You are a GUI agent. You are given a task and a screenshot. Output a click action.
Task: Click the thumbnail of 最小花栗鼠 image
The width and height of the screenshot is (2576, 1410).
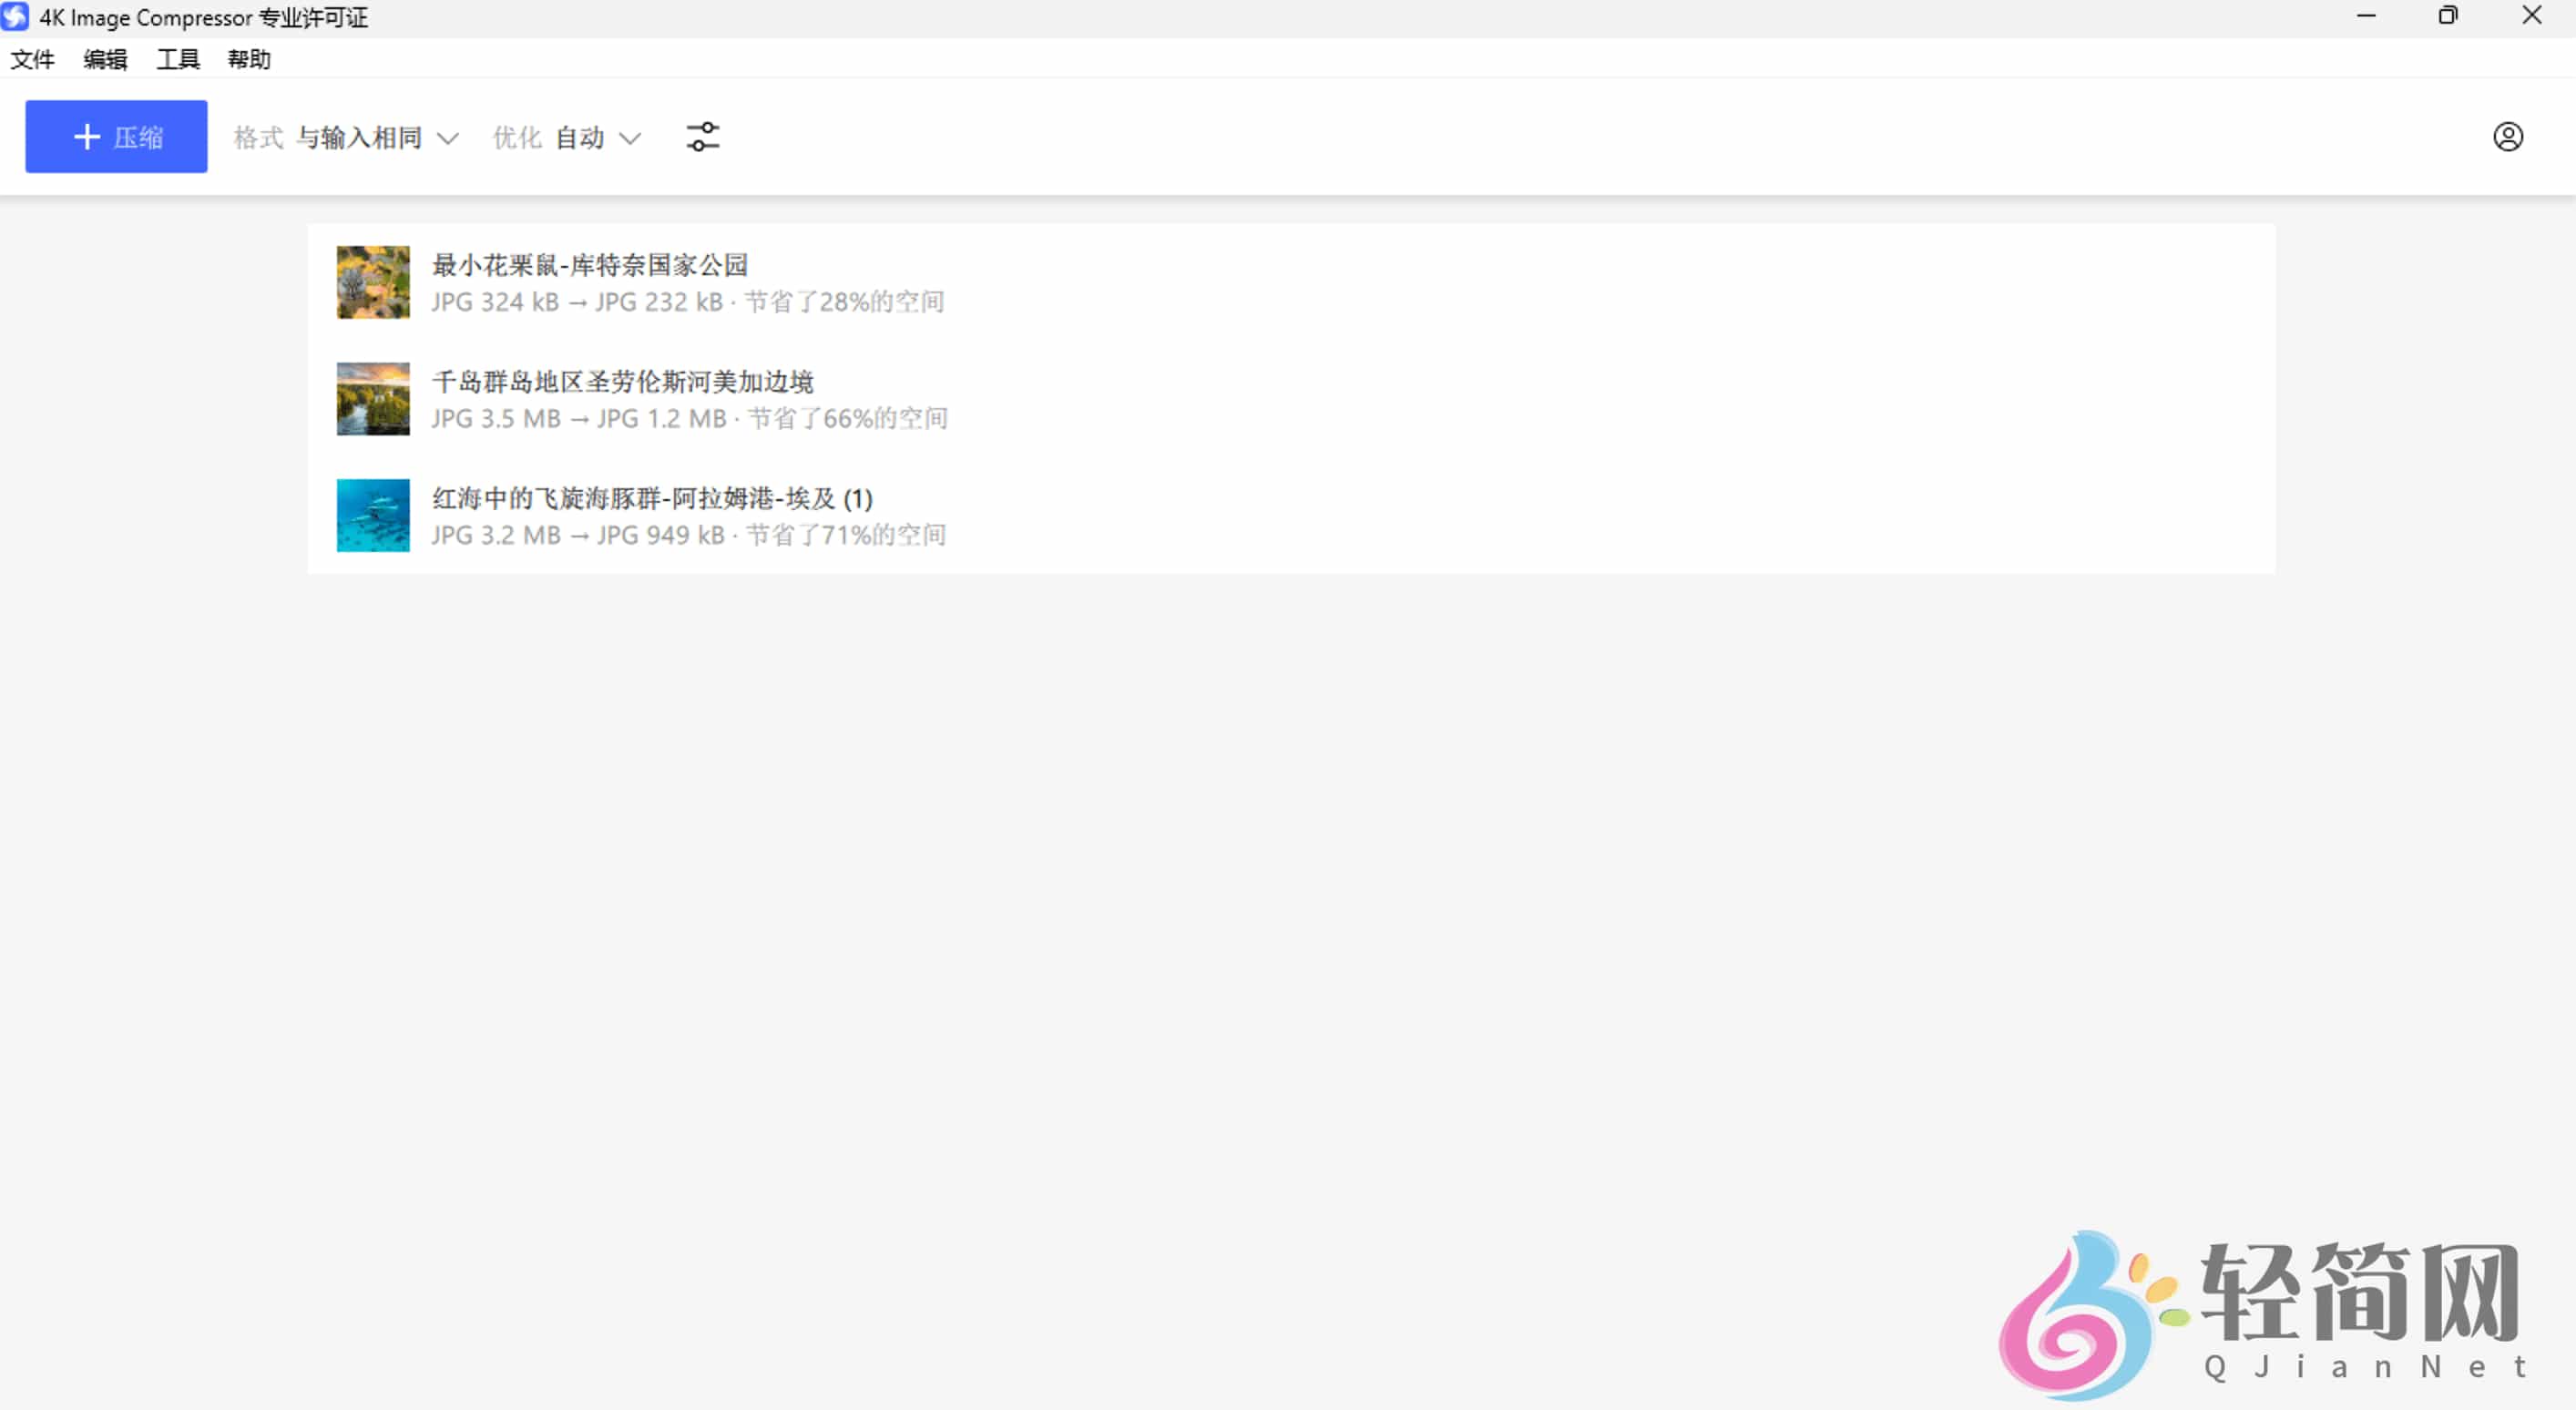pos(372,283)
